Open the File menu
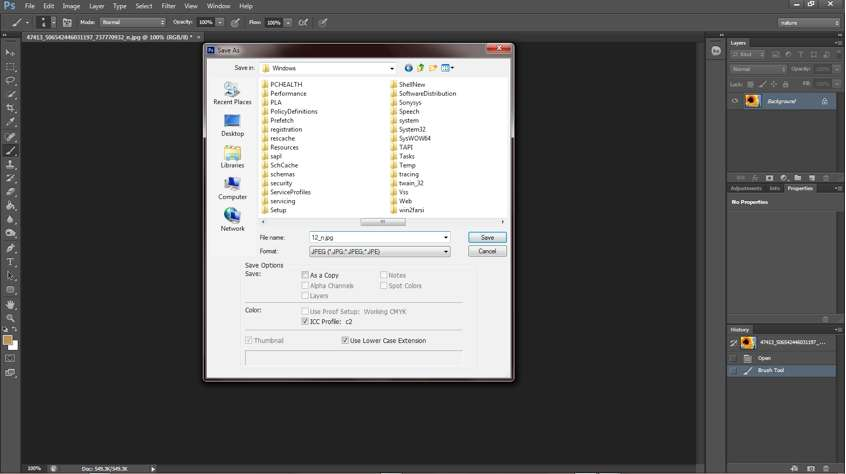The height and width of the screenshot is (474, 846). coord(30,6)
